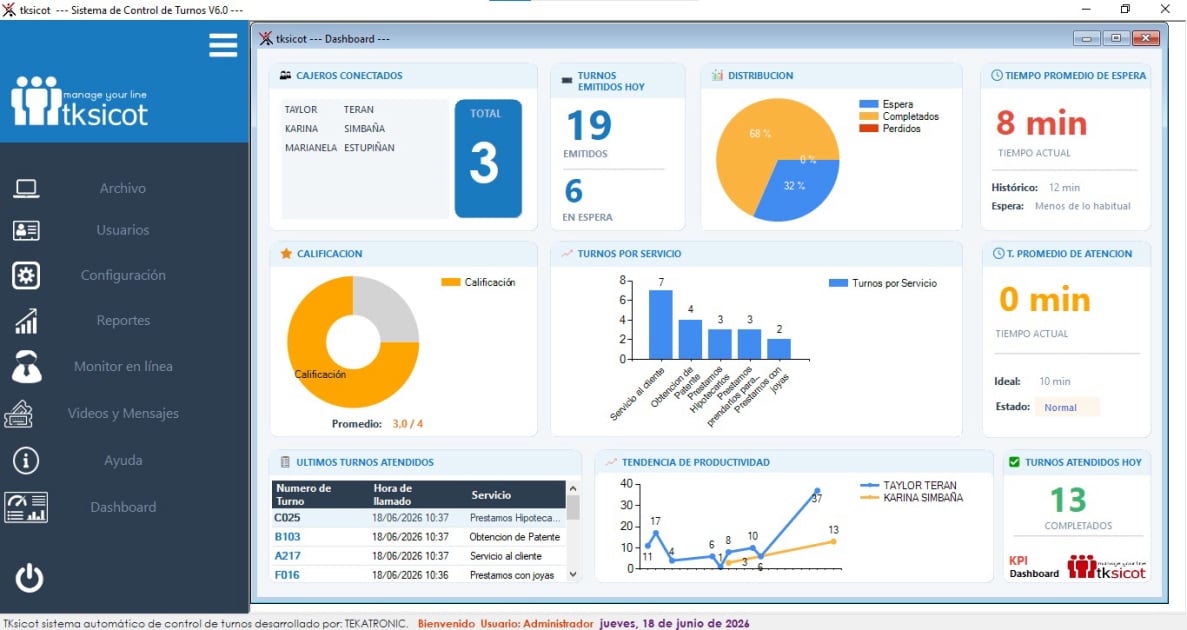Click the Configuración gear icon
The width and height of the screenshot is (1187, 630).
tap(26, 276)
